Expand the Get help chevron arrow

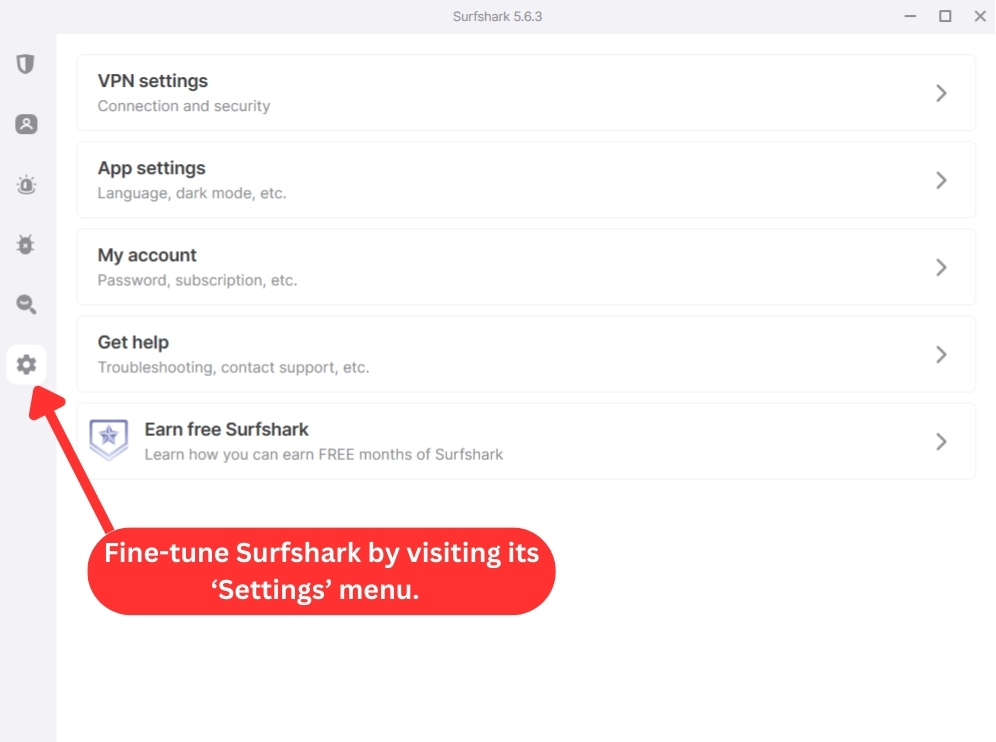[x=941, y=354]
